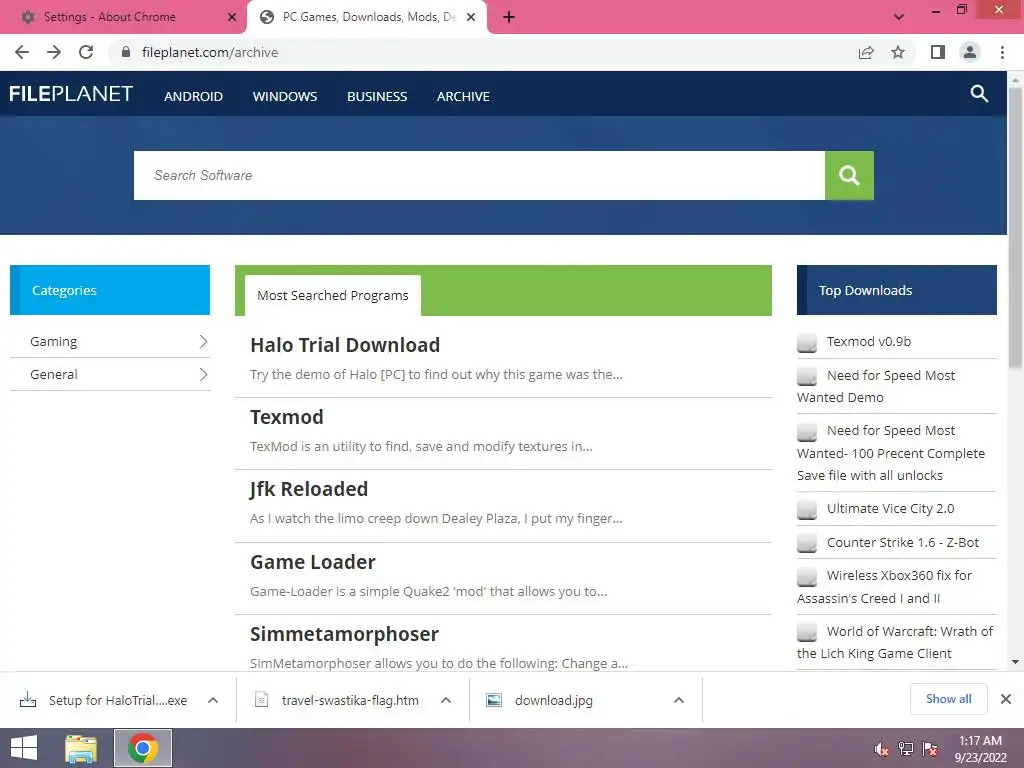
Task: Click Need for Speed Most Wanted Demo link
Action: coord(876,386)
